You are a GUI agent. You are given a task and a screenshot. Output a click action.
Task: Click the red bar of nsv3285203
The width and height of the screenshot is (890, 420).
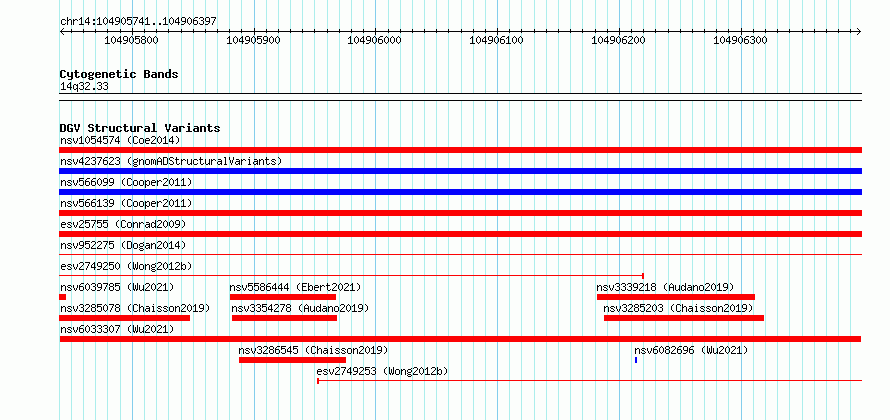tap(684, 318)
